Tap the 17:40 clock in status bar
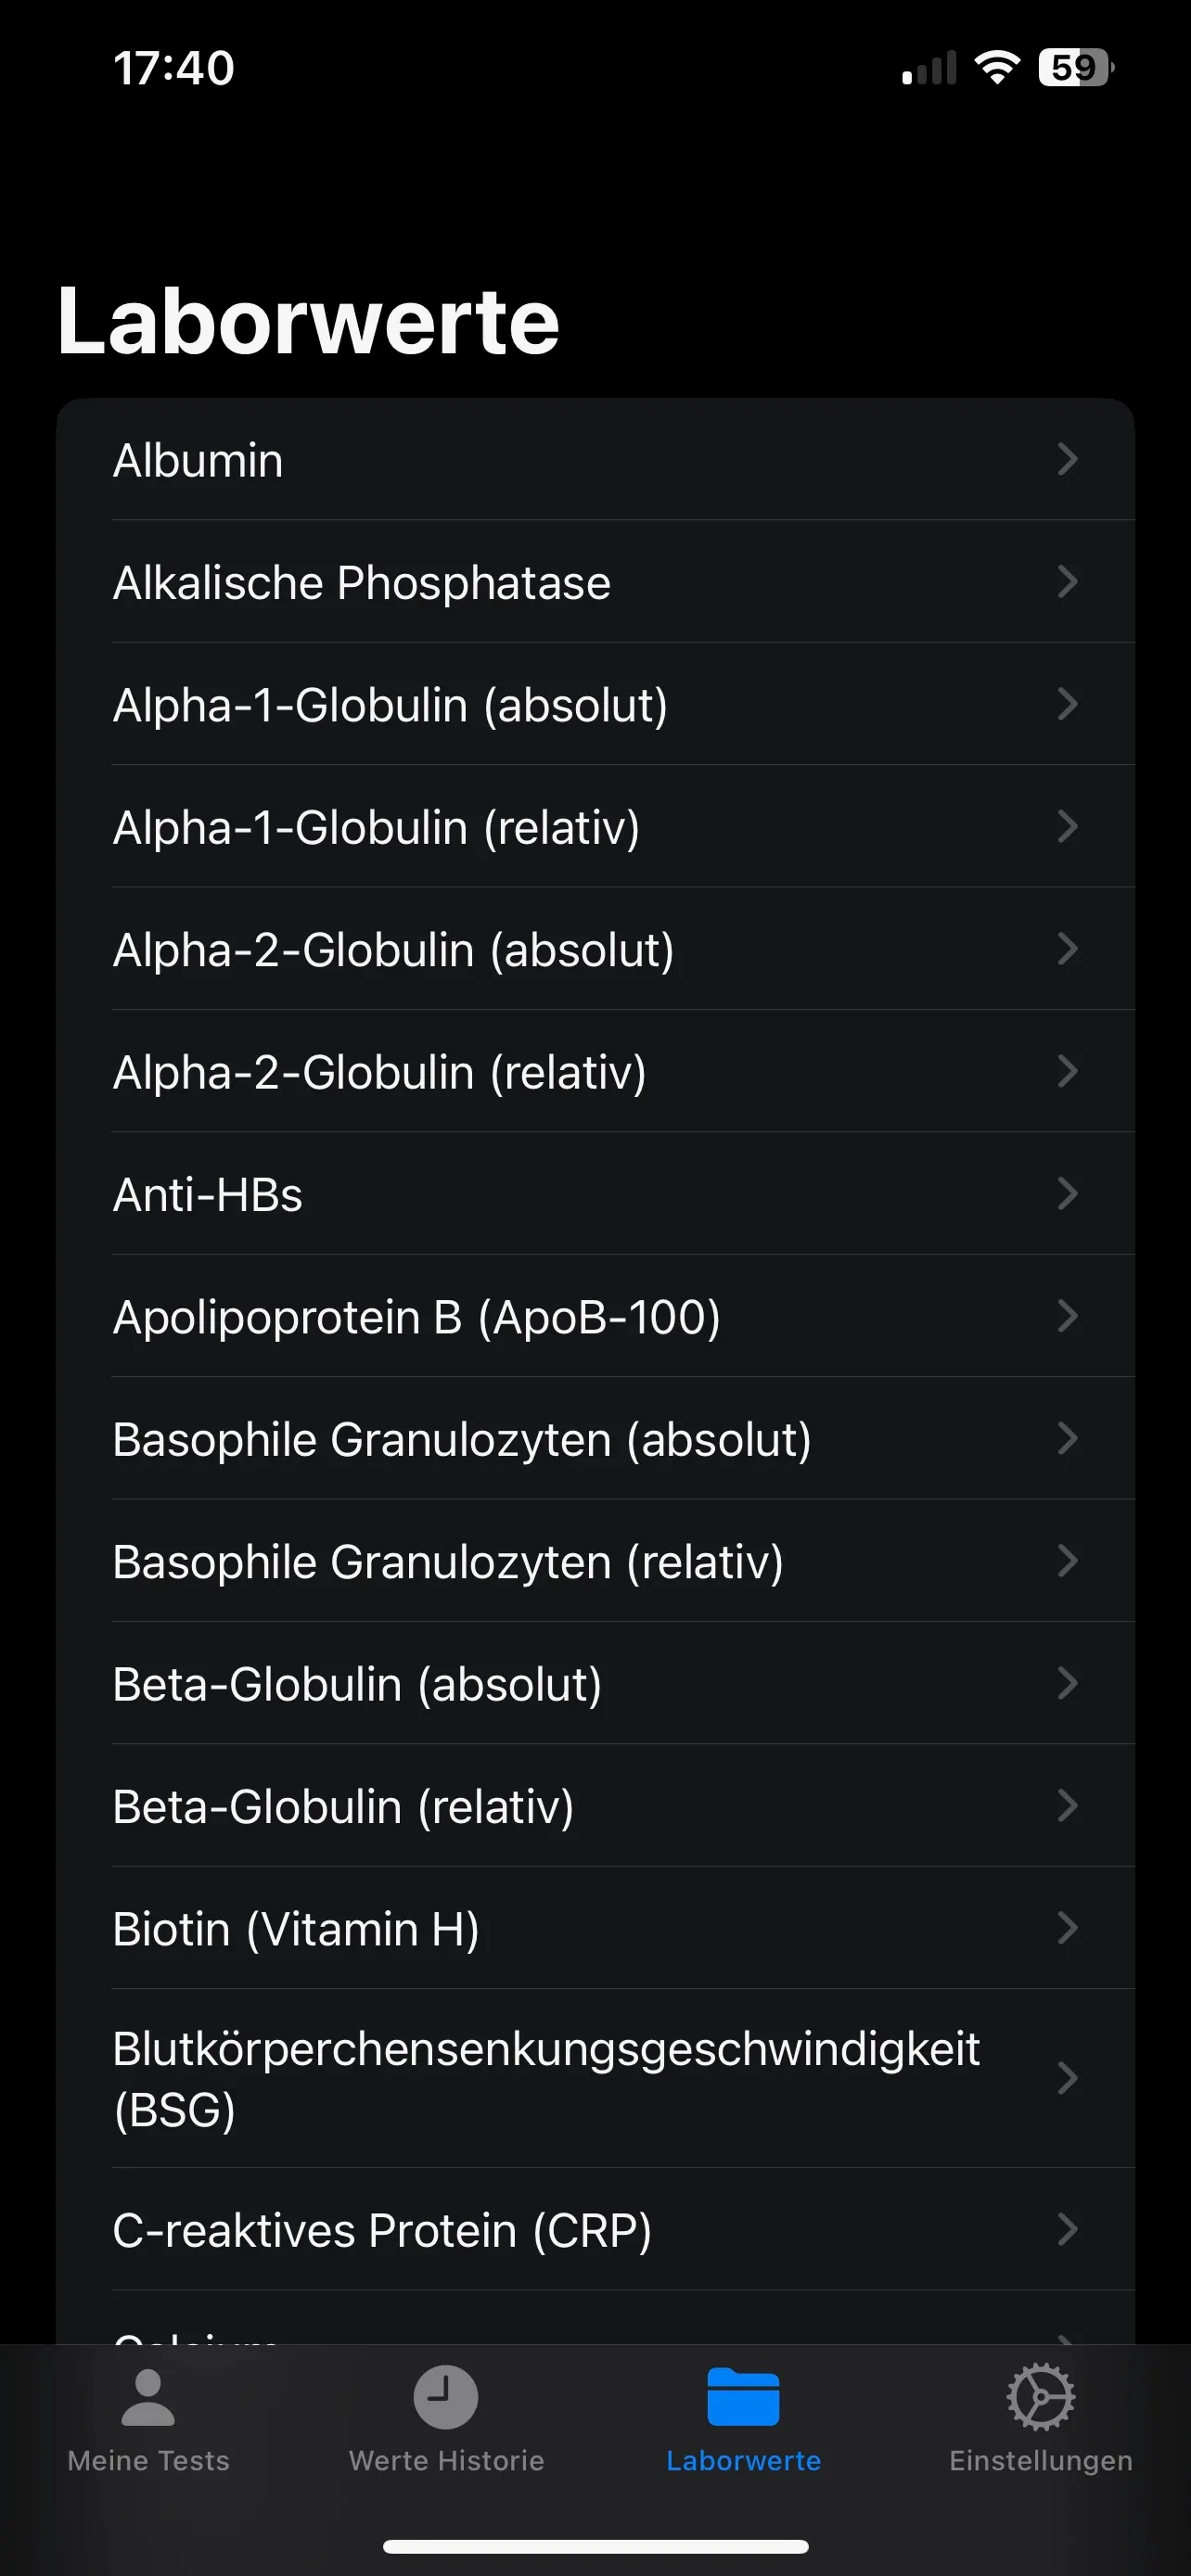This screenshot has width=1191, height=2576. pos(174,69)
